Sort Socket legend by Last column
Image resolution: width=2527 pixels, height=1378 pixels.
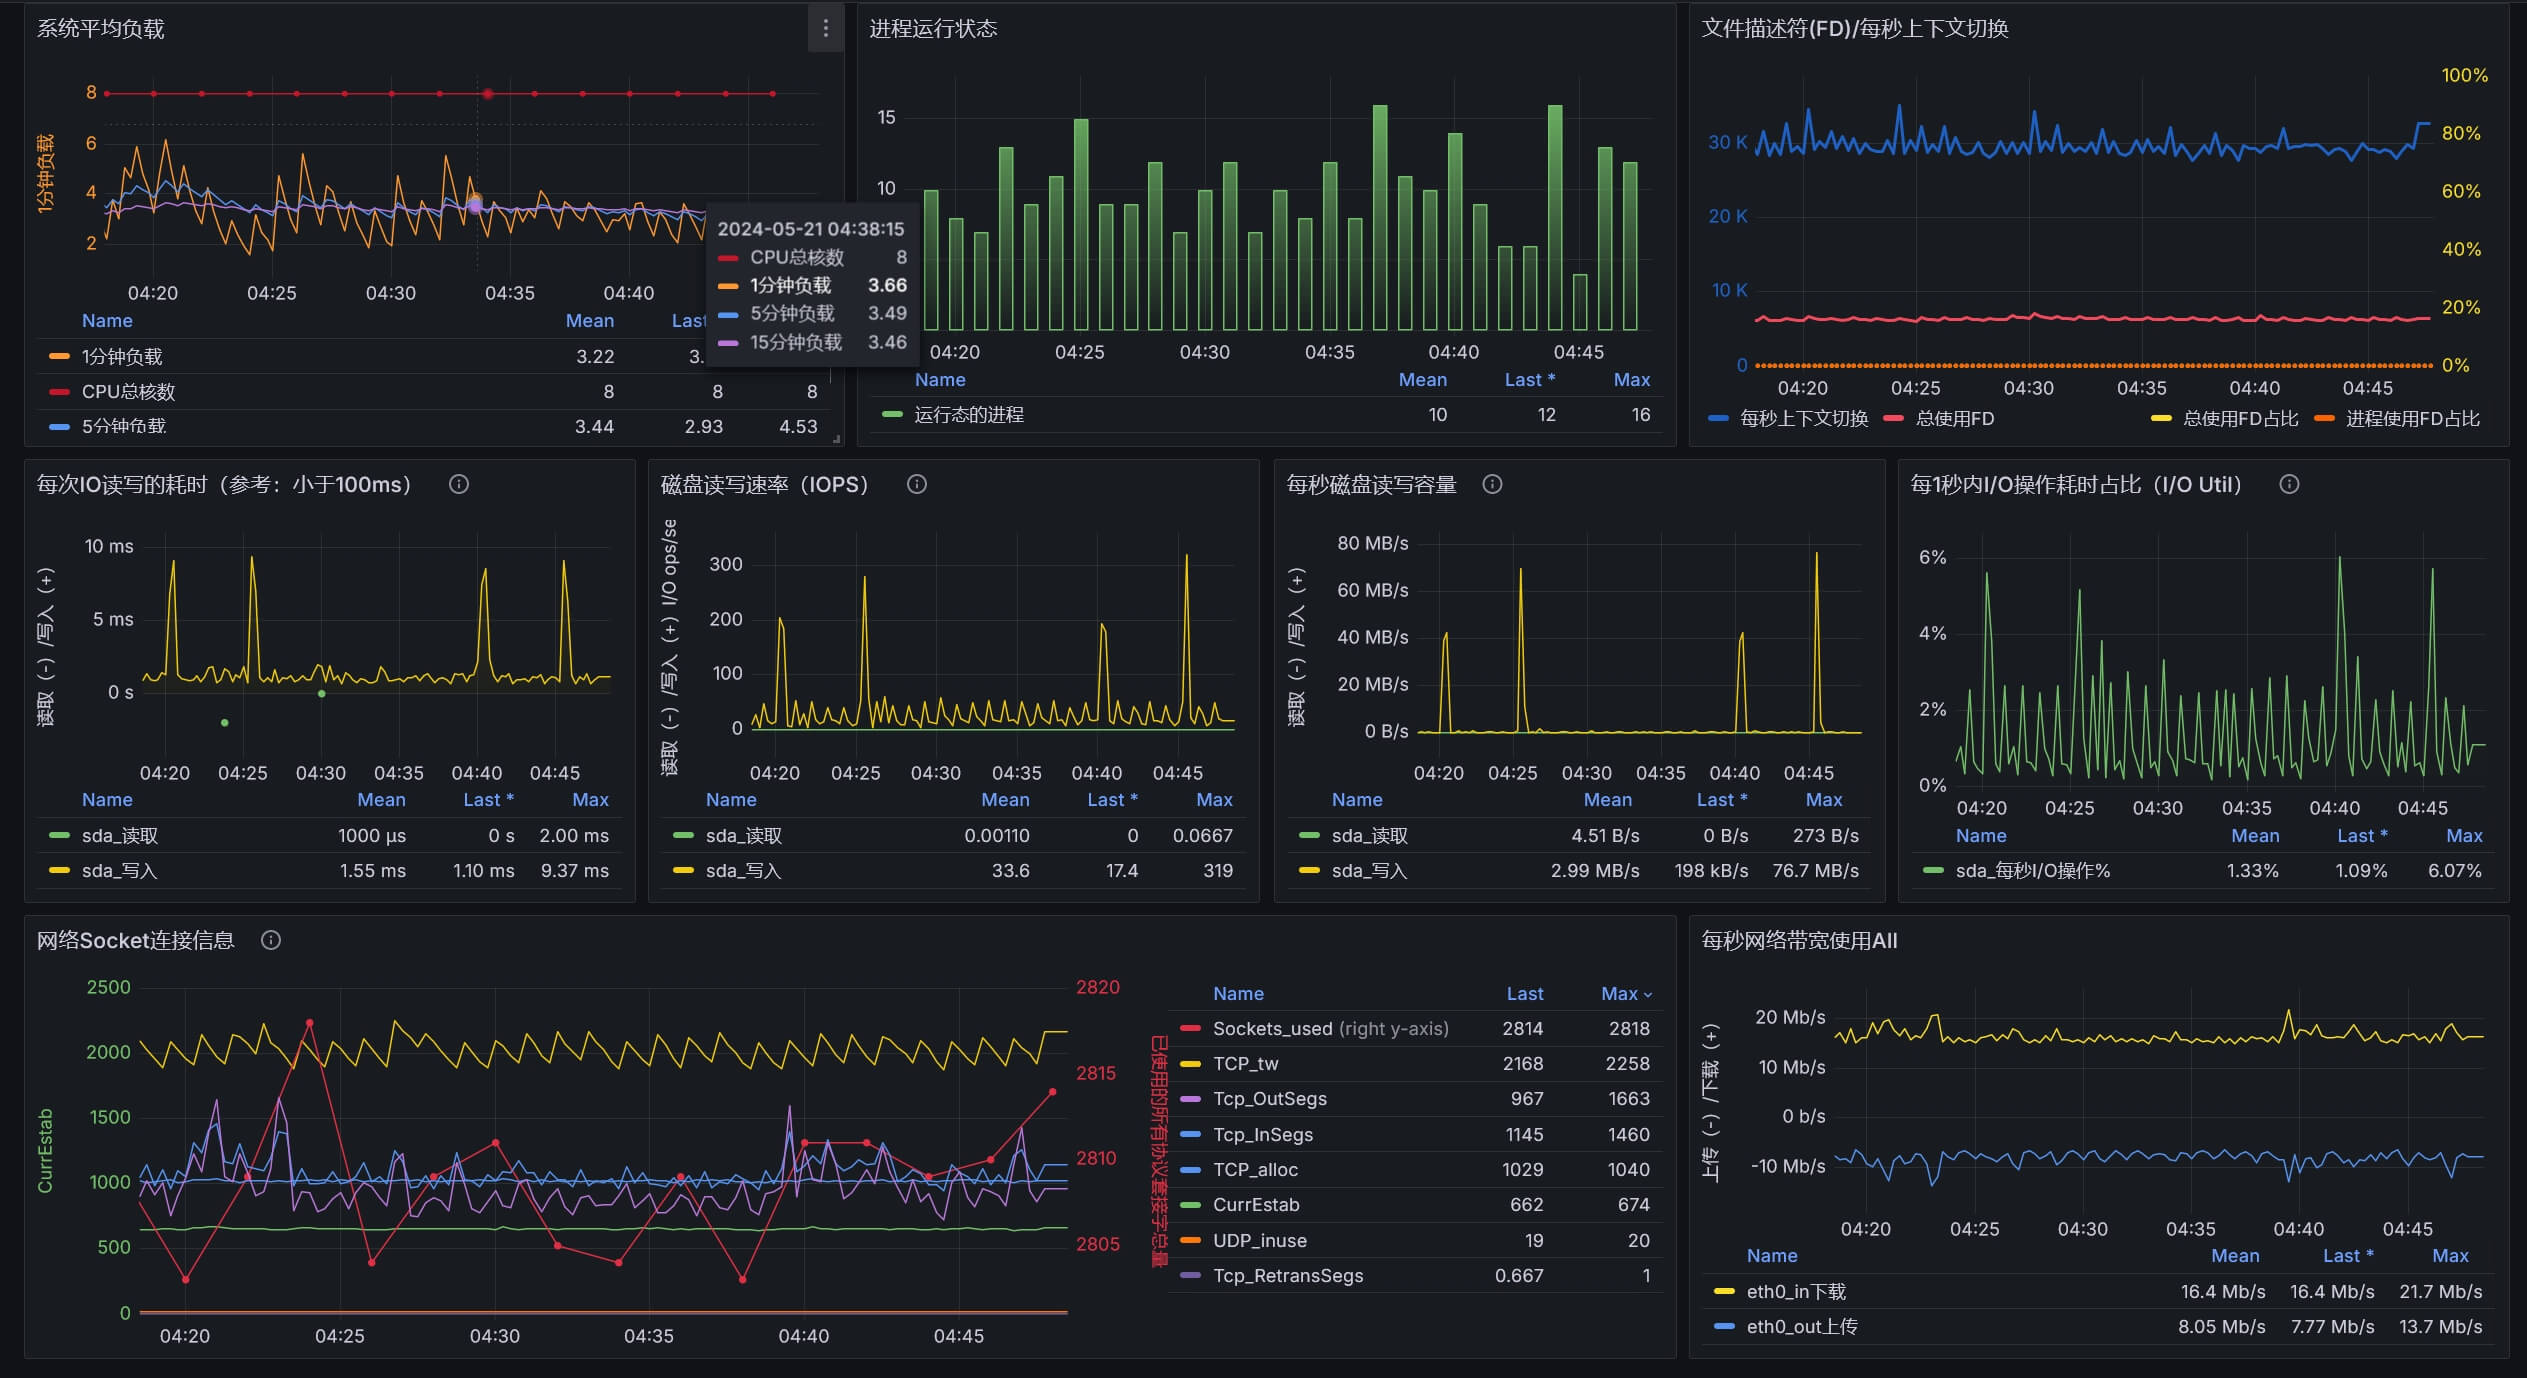[x=1524, y=994]
